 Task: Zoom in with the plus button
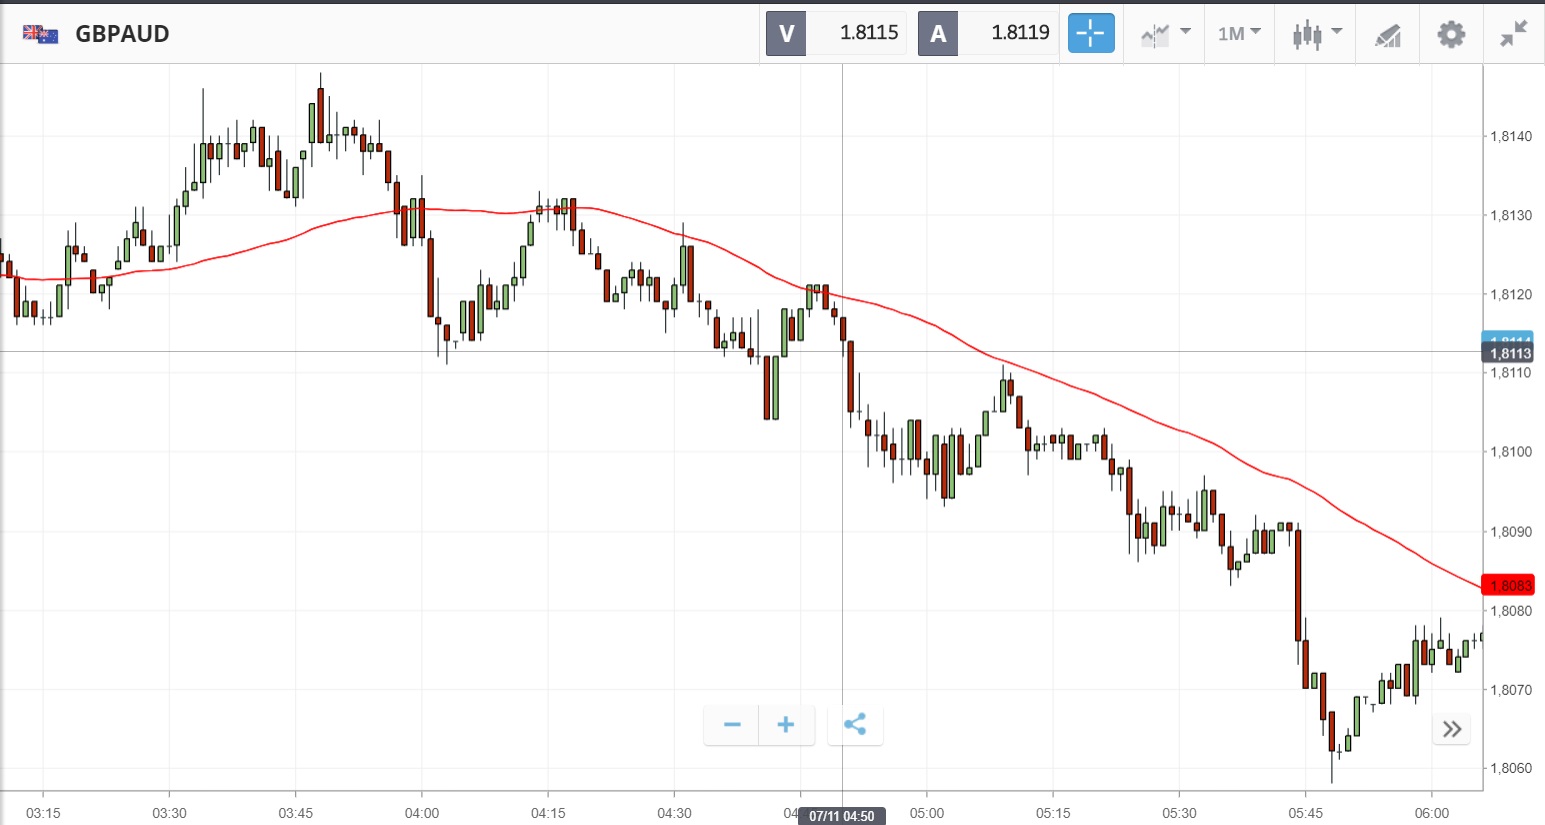point(786,725)
